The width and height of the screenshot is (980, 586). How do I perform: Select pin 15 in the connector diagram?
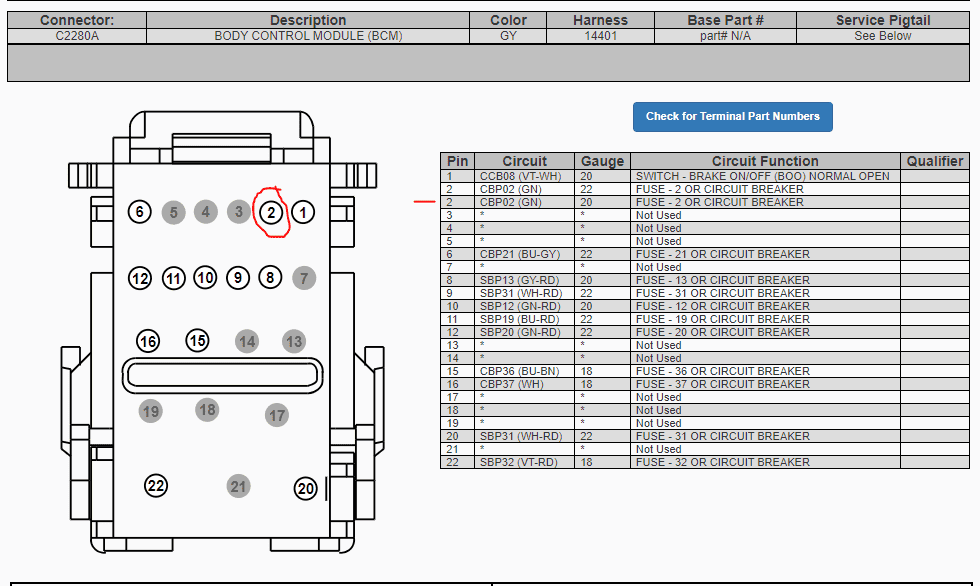coord(198,341)
